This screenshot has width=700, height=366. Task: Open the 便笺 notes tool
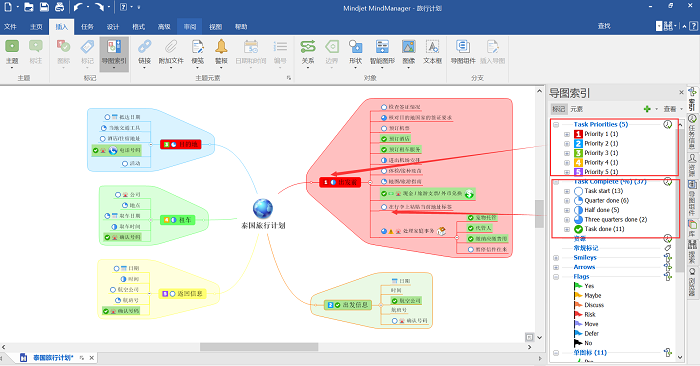point(197,52)
